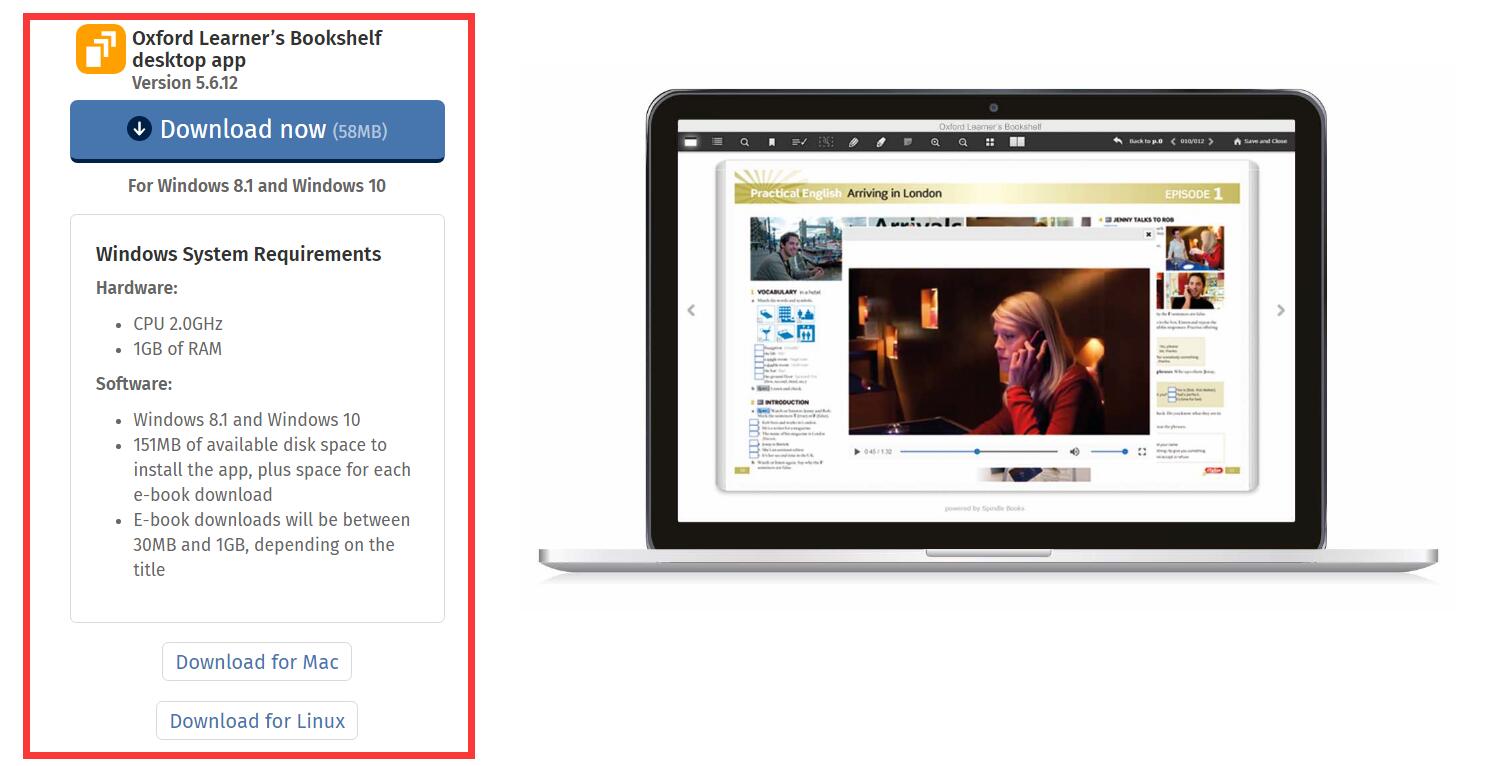Close the video popup with the X
Screen dimensions: 1485x766
click(x=1148, y=235)
